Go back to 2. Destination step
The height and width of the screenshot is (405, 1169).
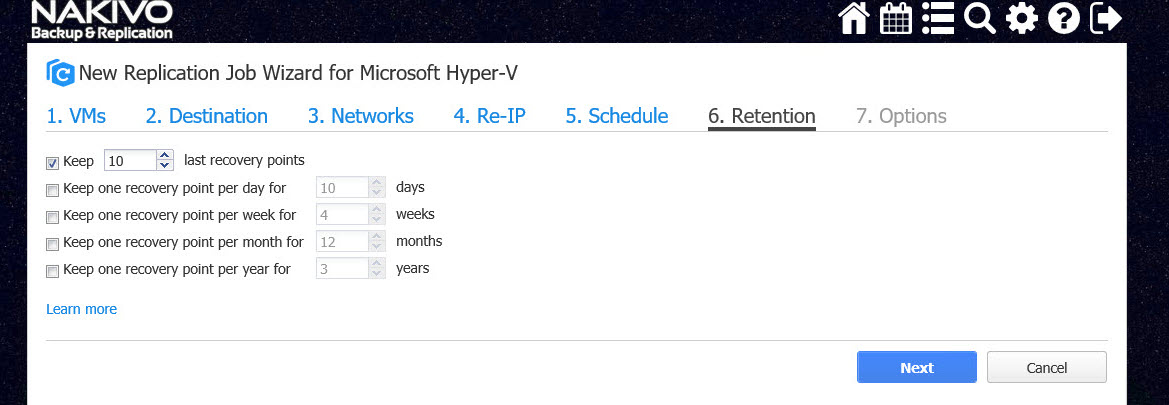click(206, 116)
